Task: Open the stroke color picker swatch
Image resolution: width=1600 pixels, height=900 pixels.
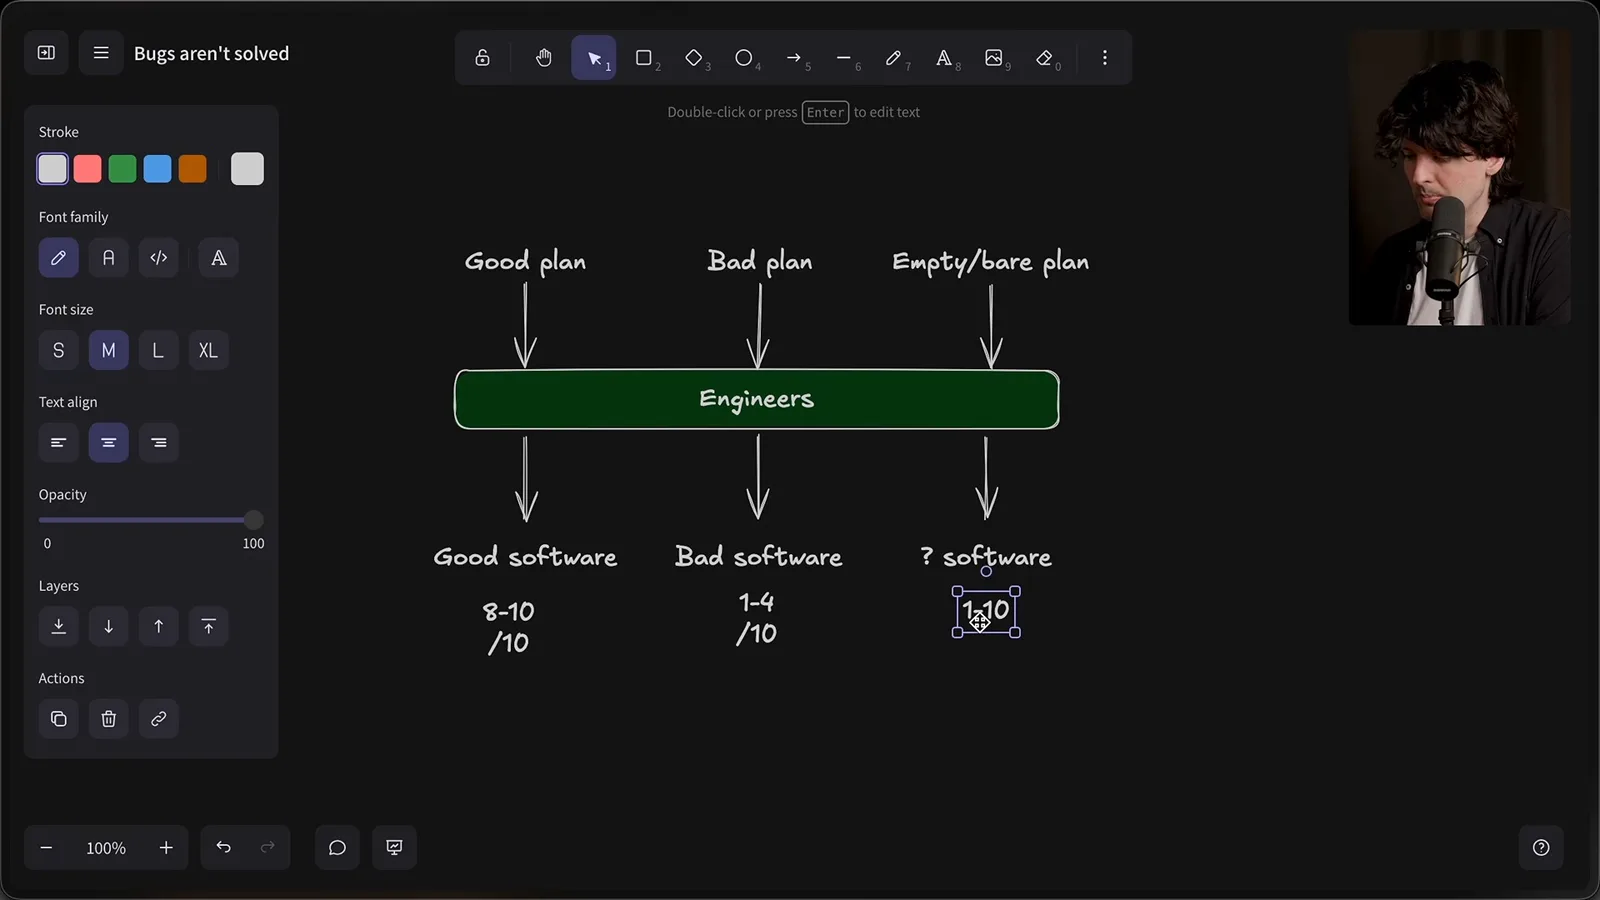Action: tap(247, 169)
